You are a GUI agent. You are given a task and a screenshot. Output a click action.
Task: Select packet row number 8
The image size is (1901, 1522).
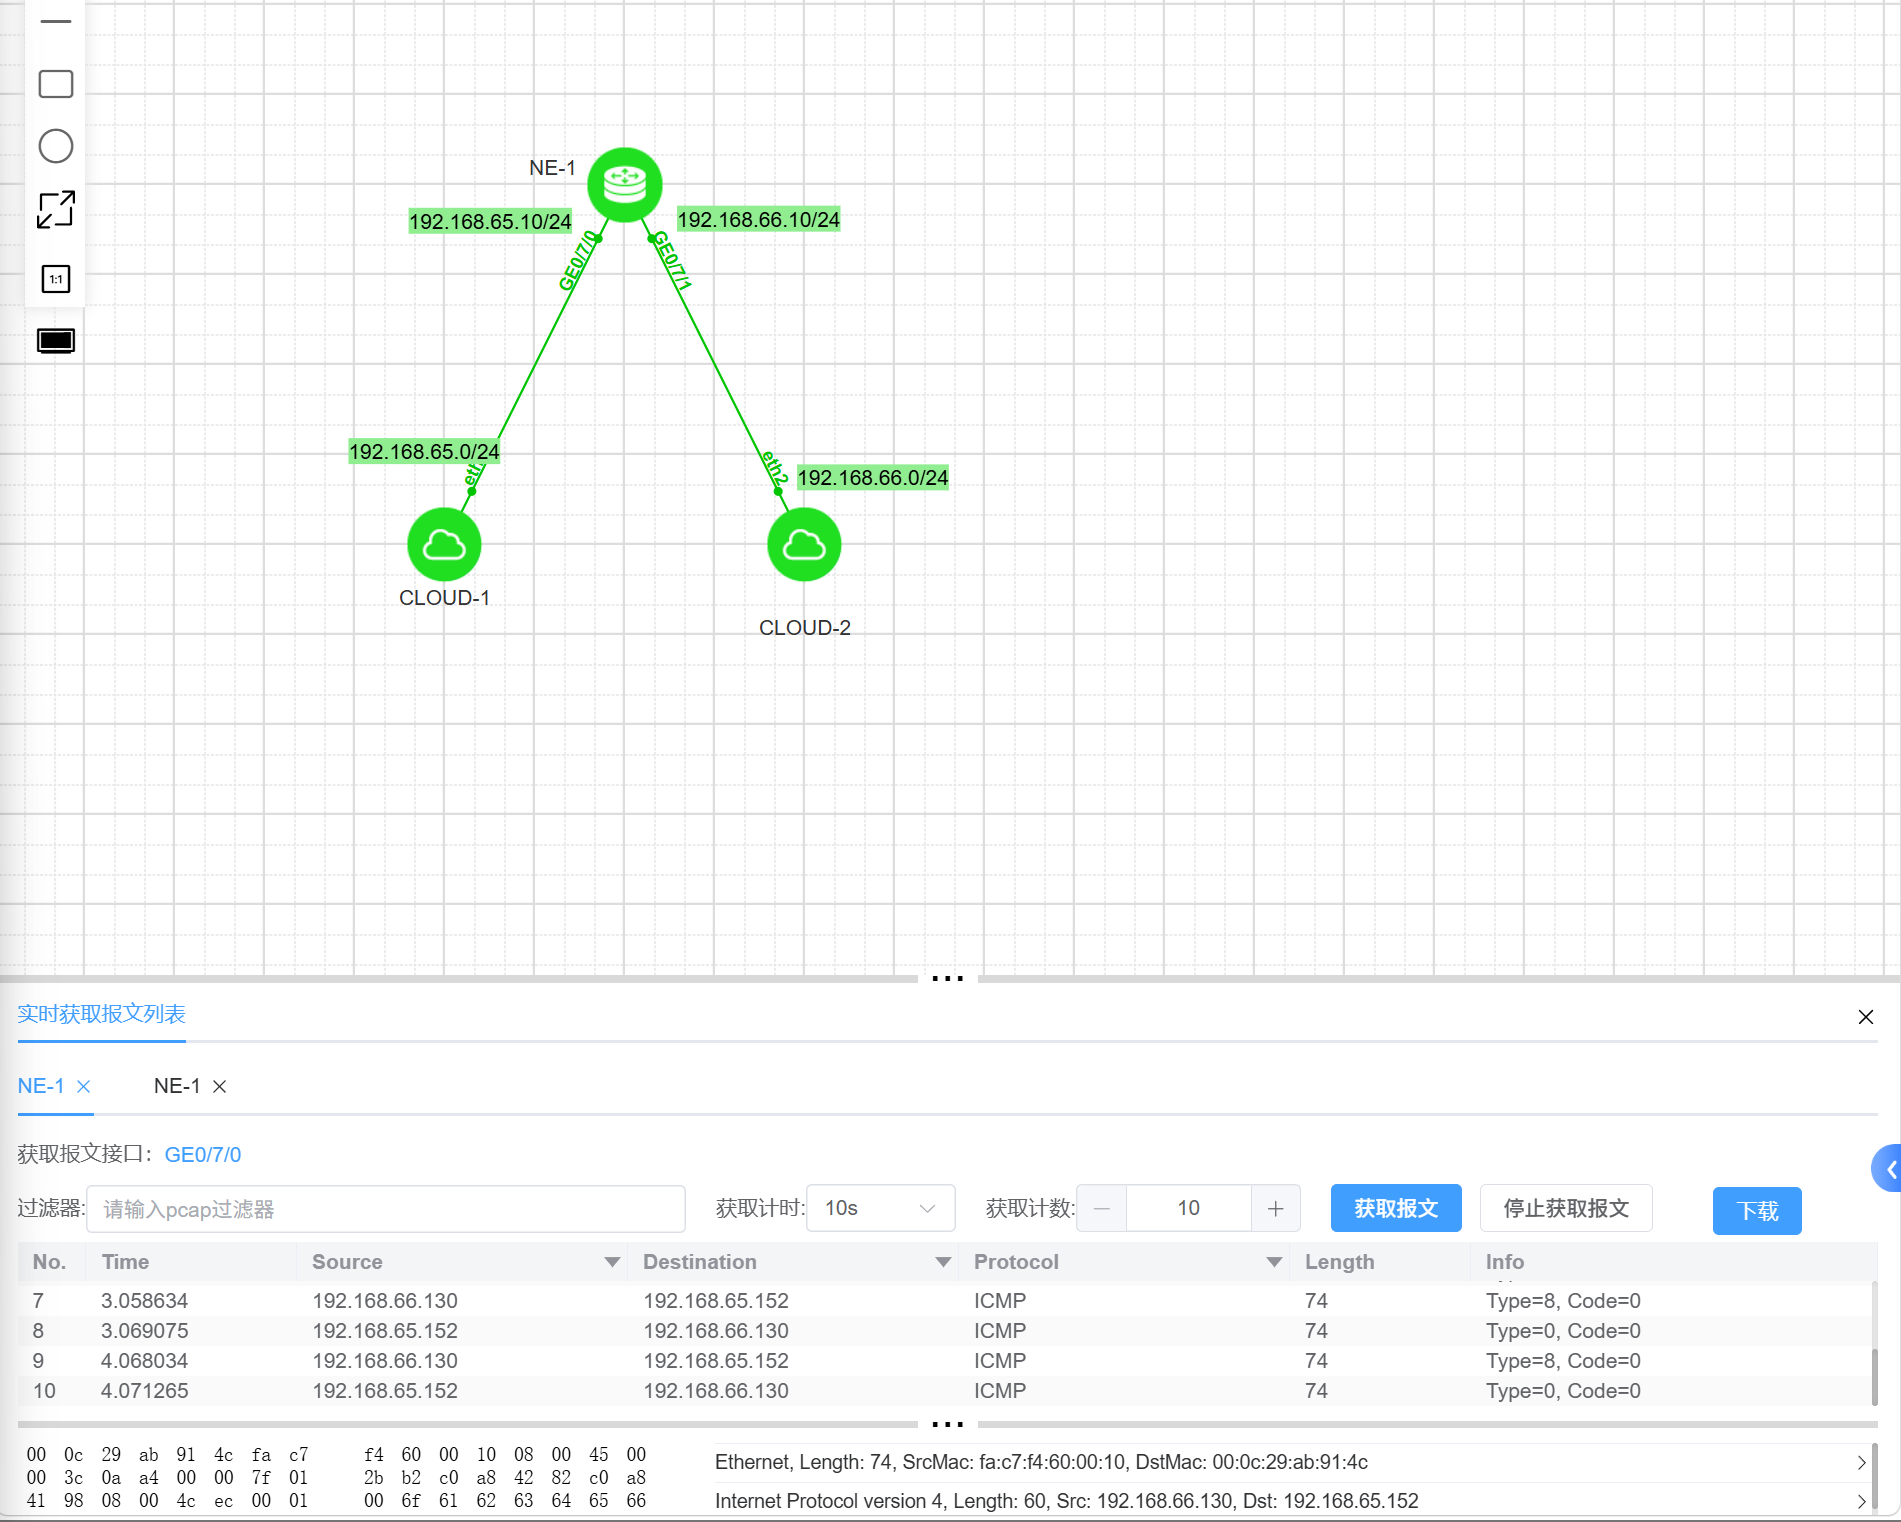tap(945, 1331)
